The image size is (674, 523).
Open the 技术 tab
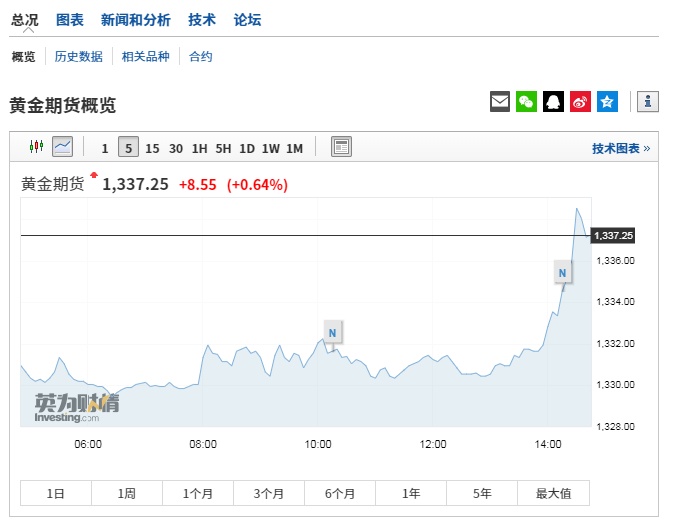coord(202,20)
